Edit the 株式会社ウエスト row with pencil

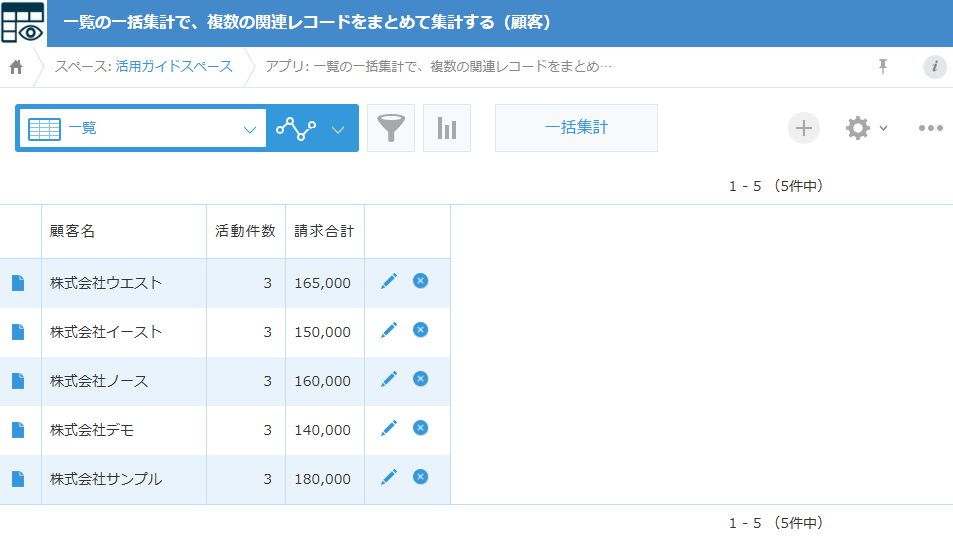click(389, 281)
